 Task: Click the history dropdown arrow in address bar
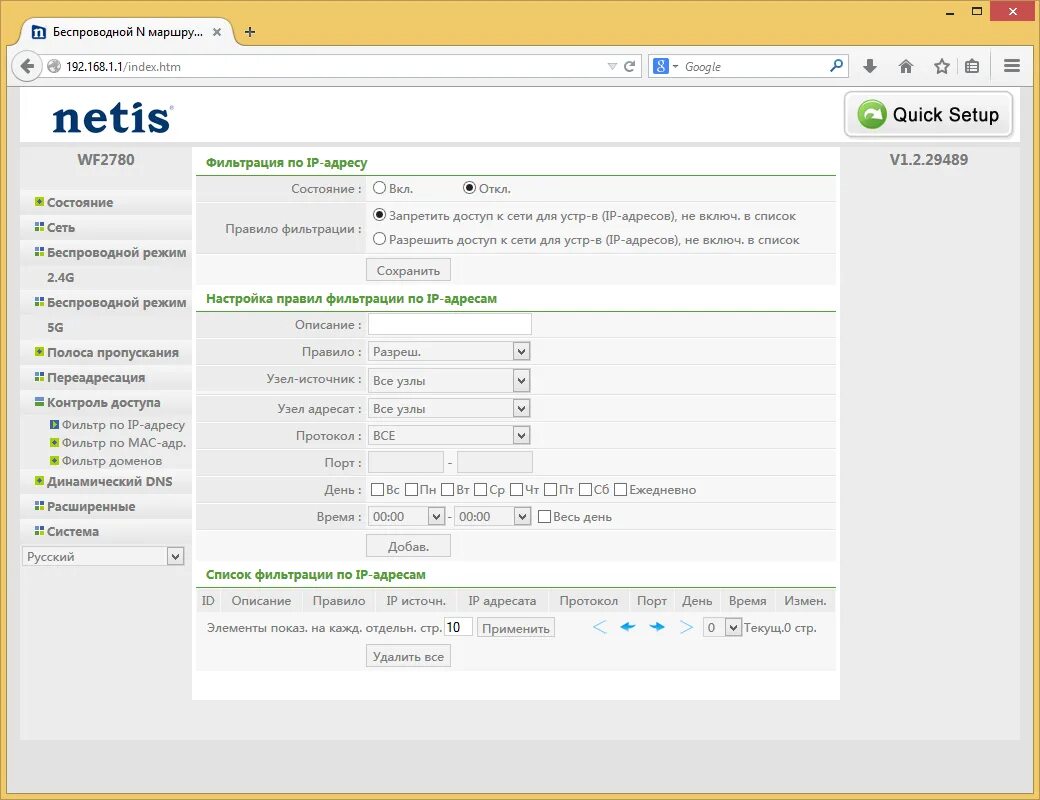[x=612, y=66]
